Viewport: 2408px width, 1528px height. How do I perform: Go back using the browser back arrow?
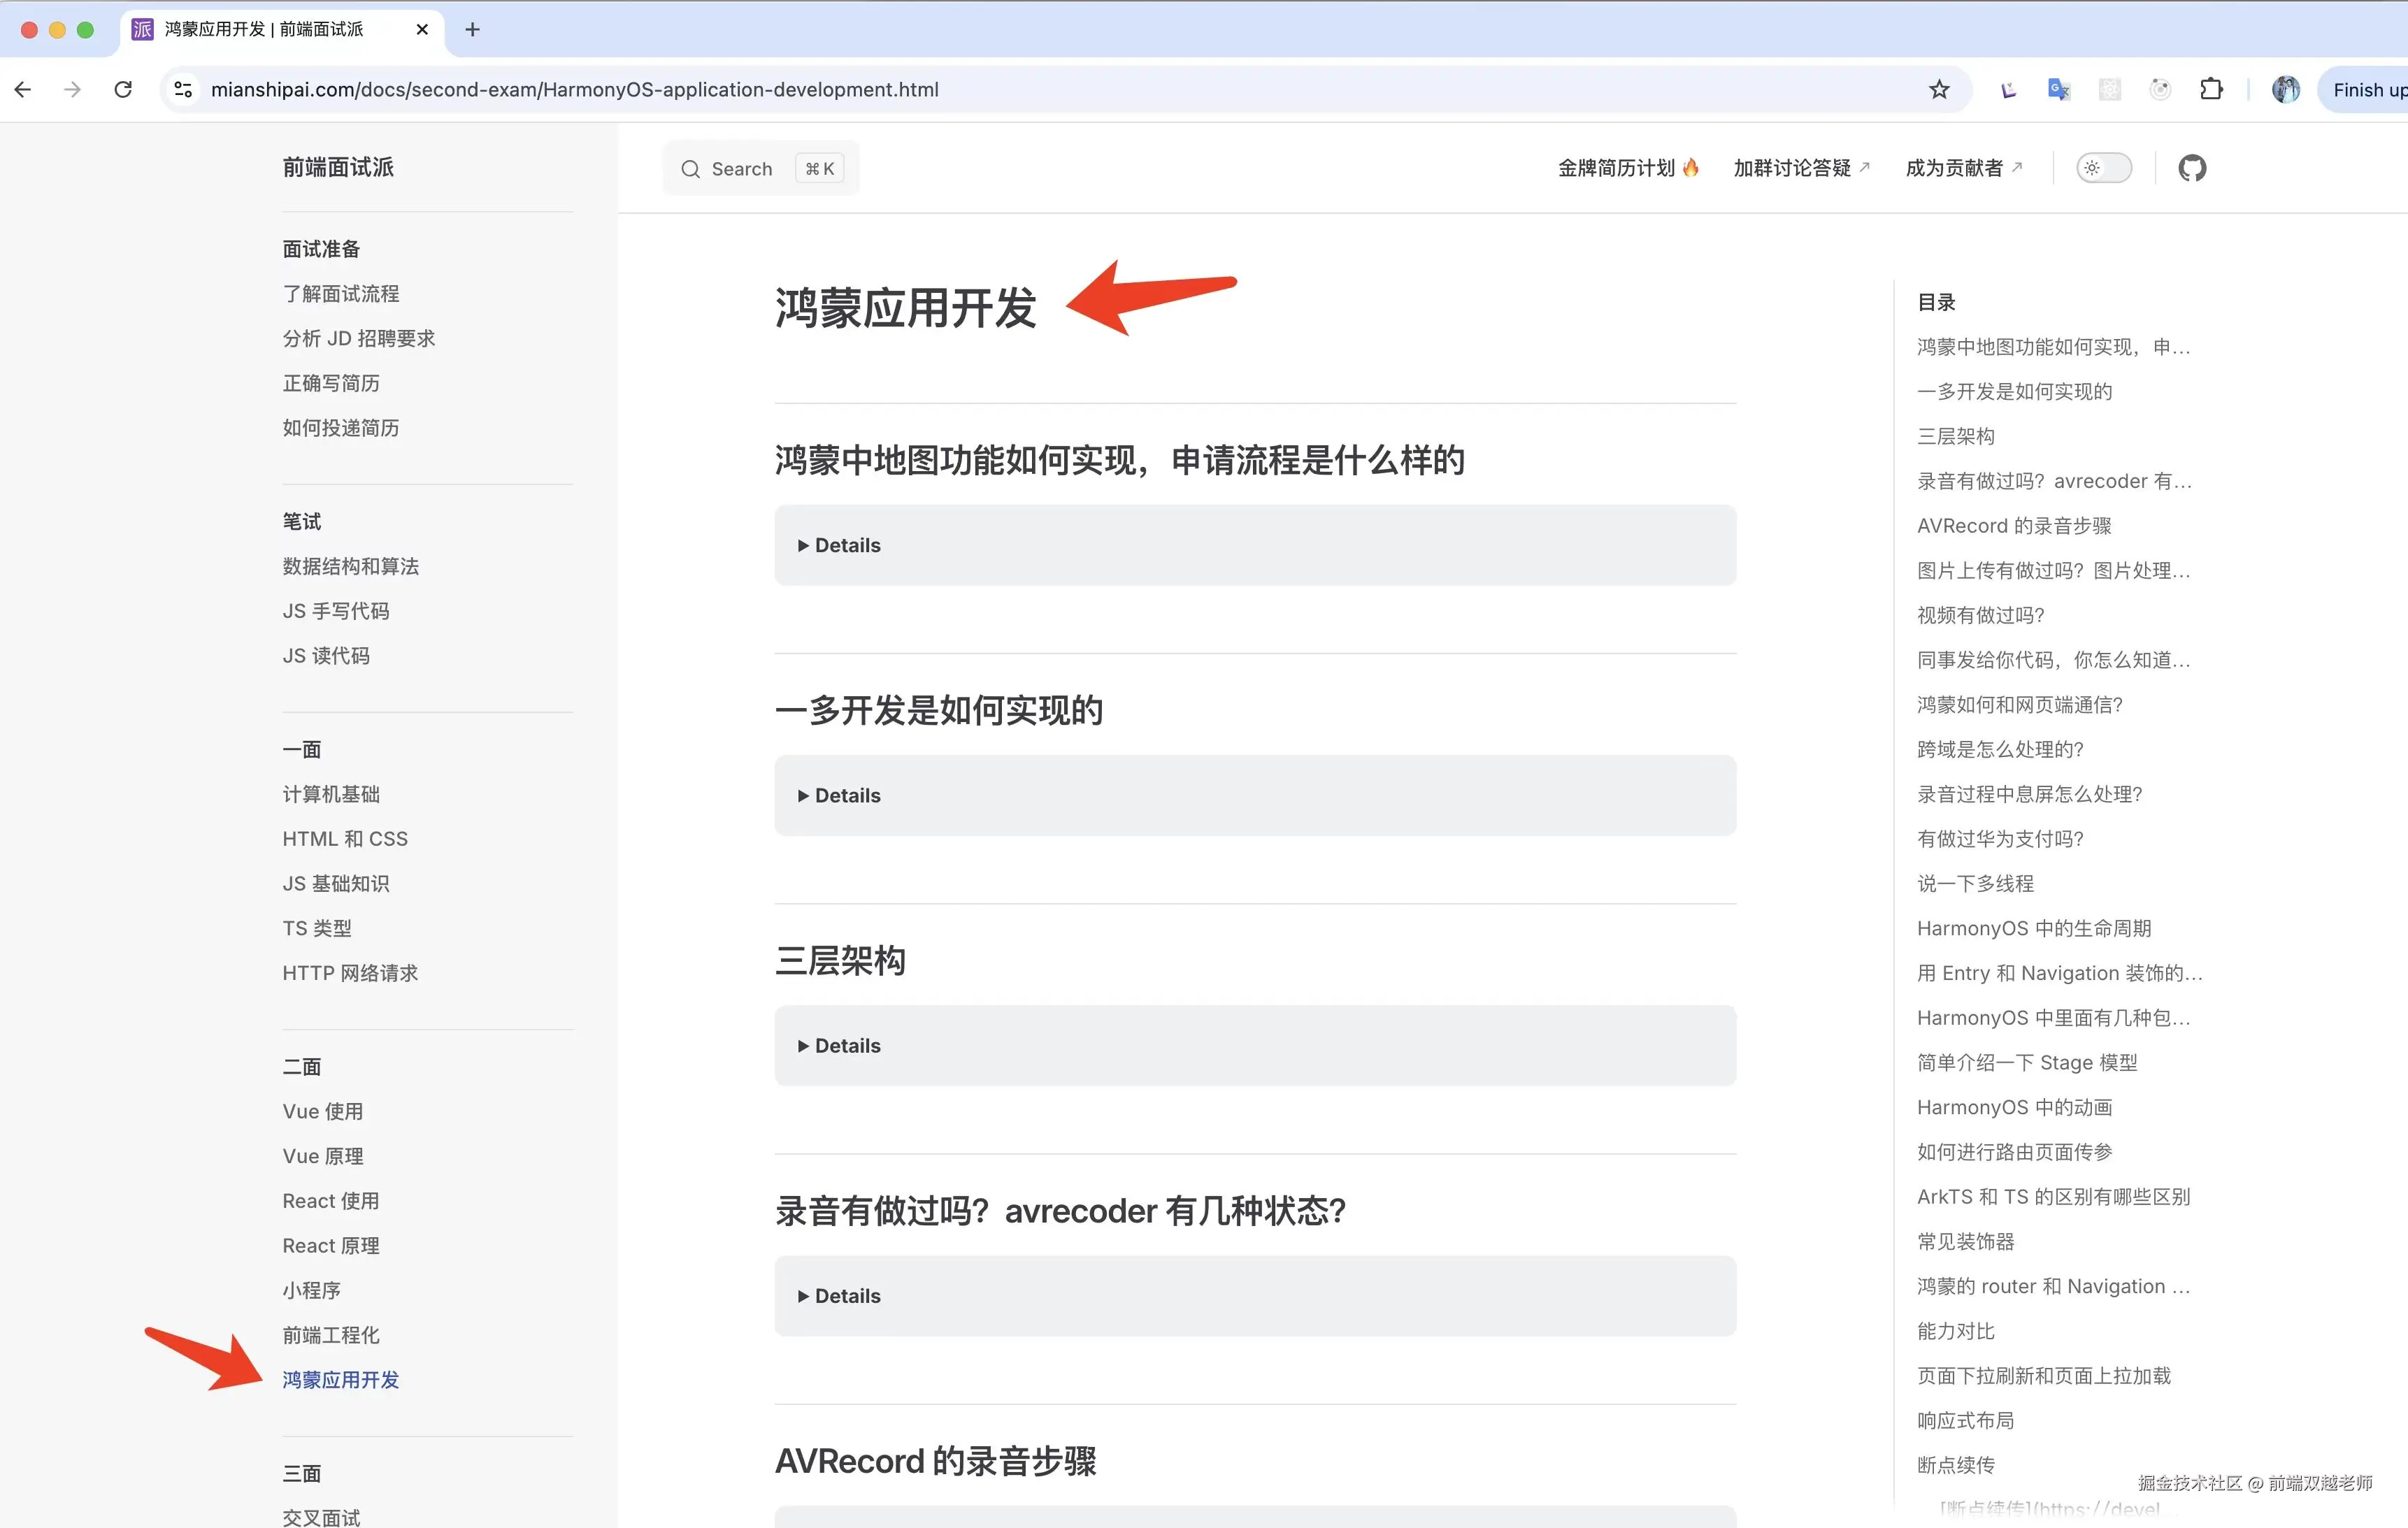pyautogui.click(x=22, y=89)
